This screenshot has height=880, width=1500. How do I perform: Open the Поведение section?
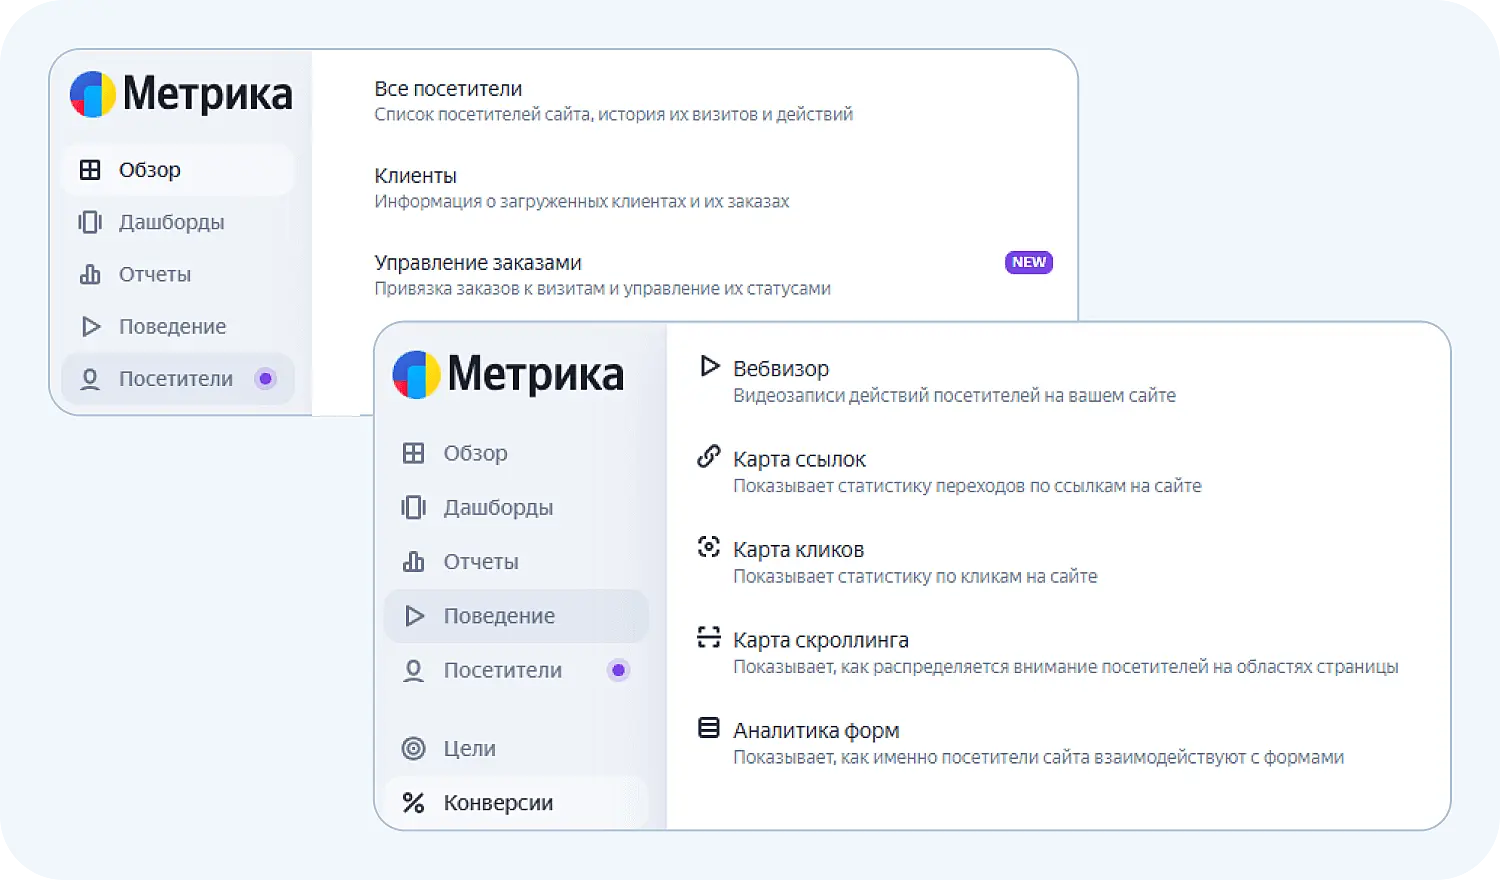500,616
